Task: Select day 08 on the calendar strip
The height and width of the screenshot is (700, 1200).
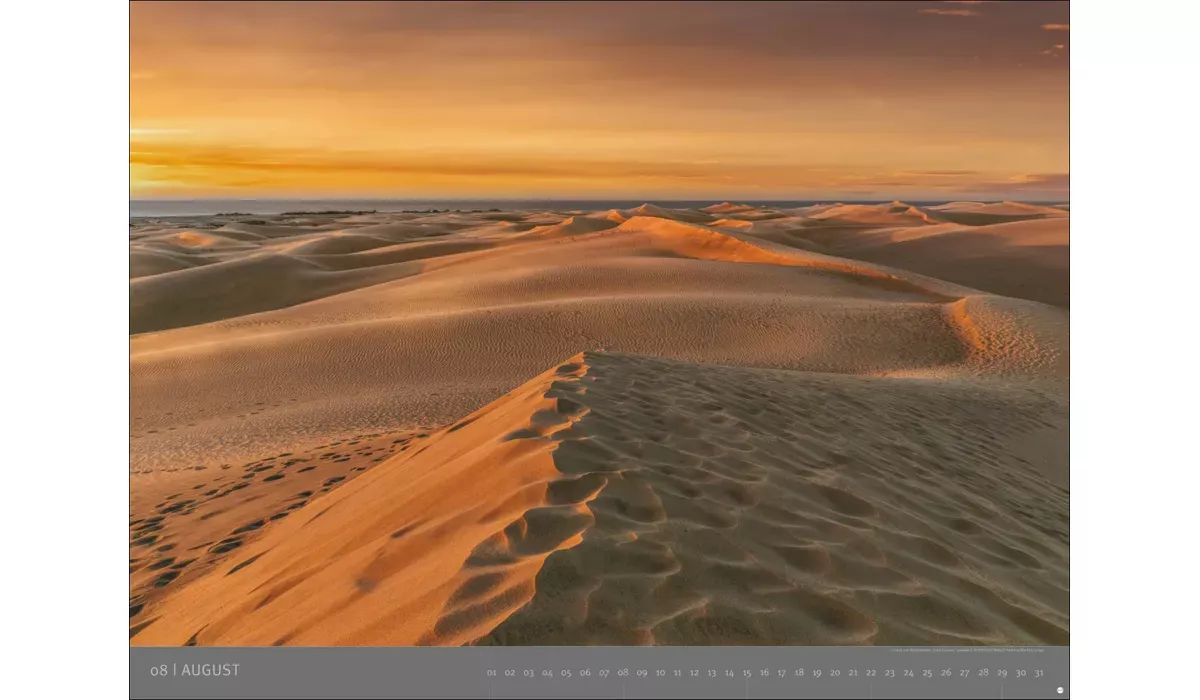Action: coord(623,673)
